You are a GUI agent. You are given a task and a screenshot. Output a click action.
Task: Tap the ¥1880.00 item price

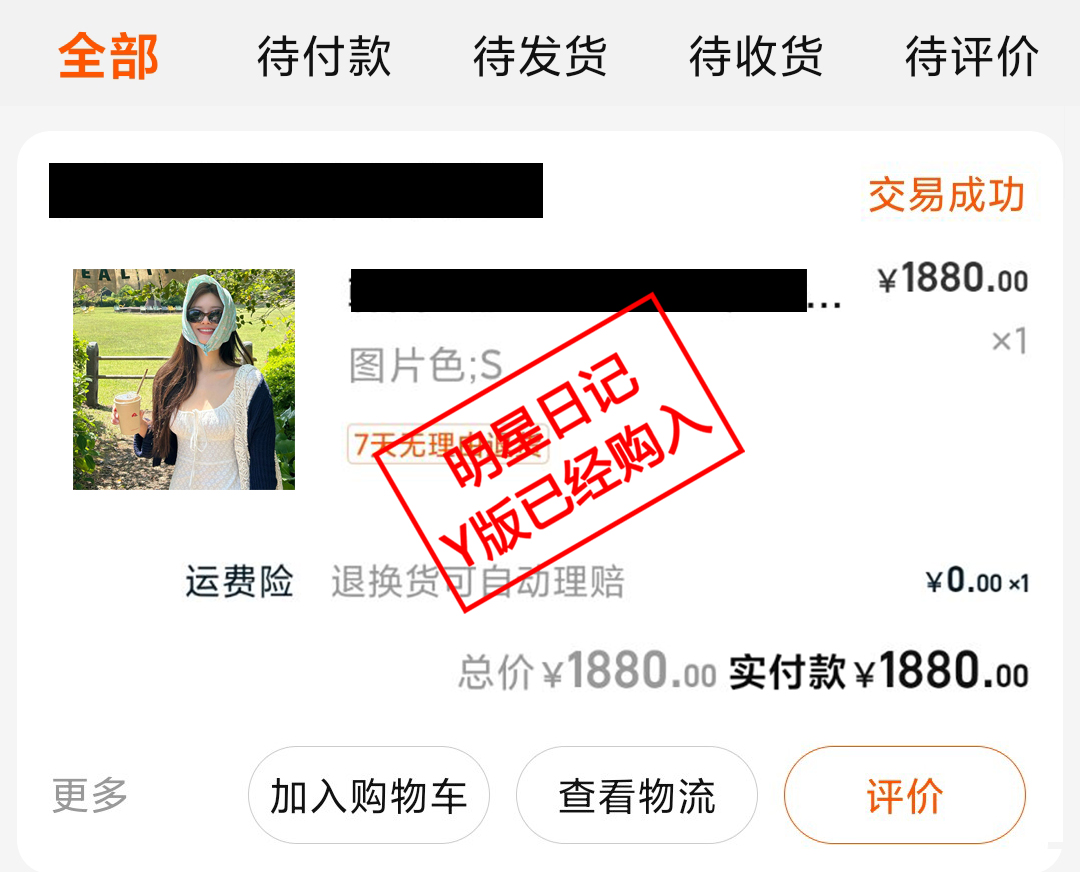pyautogui.click(x=952, y=278)
